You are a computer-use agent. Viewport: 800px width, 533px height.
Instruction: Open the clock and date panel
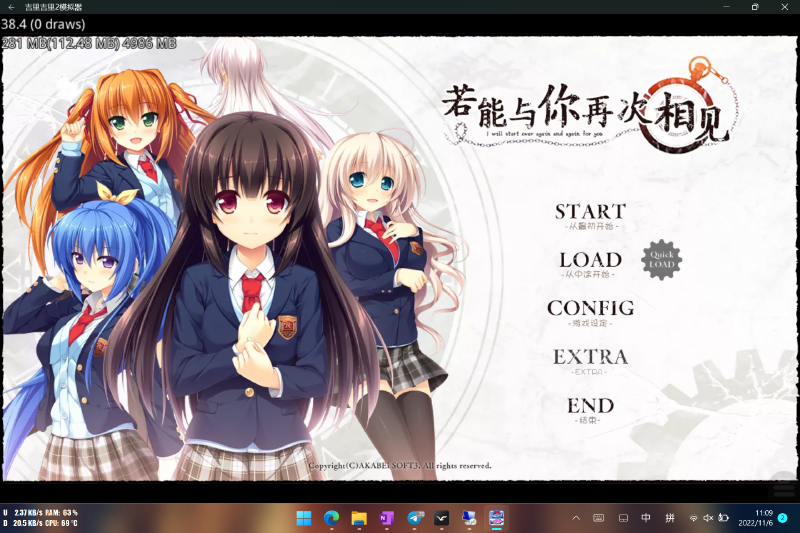[x=757, y=518]
